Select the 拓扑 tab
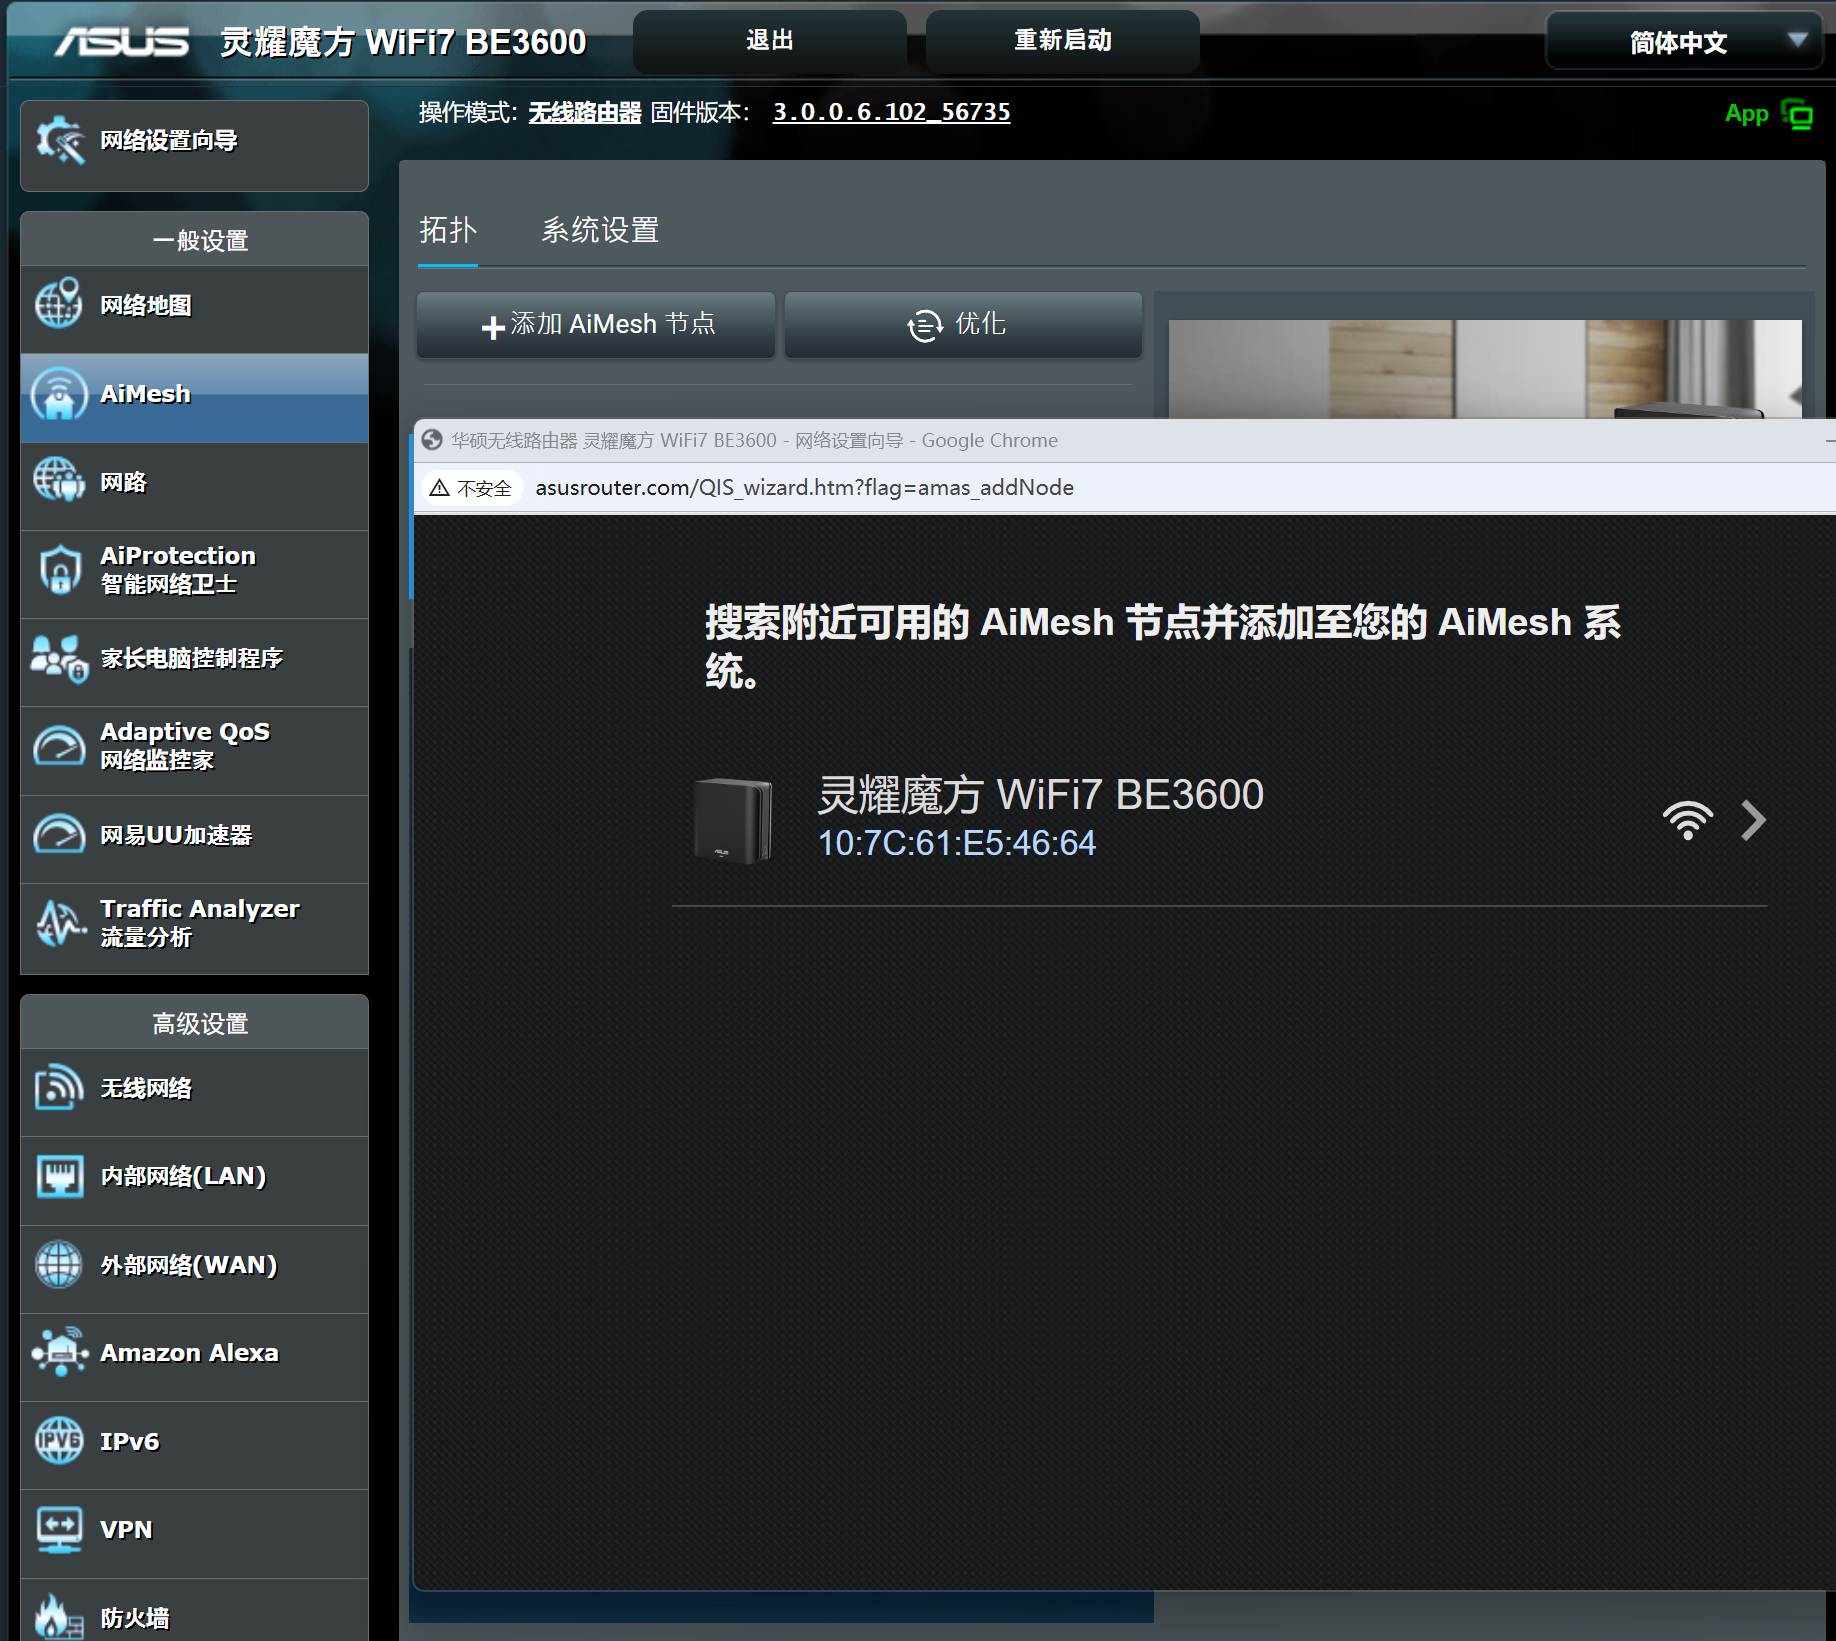The width and height of the screenshot is (1836, 1641). [447, 231]
